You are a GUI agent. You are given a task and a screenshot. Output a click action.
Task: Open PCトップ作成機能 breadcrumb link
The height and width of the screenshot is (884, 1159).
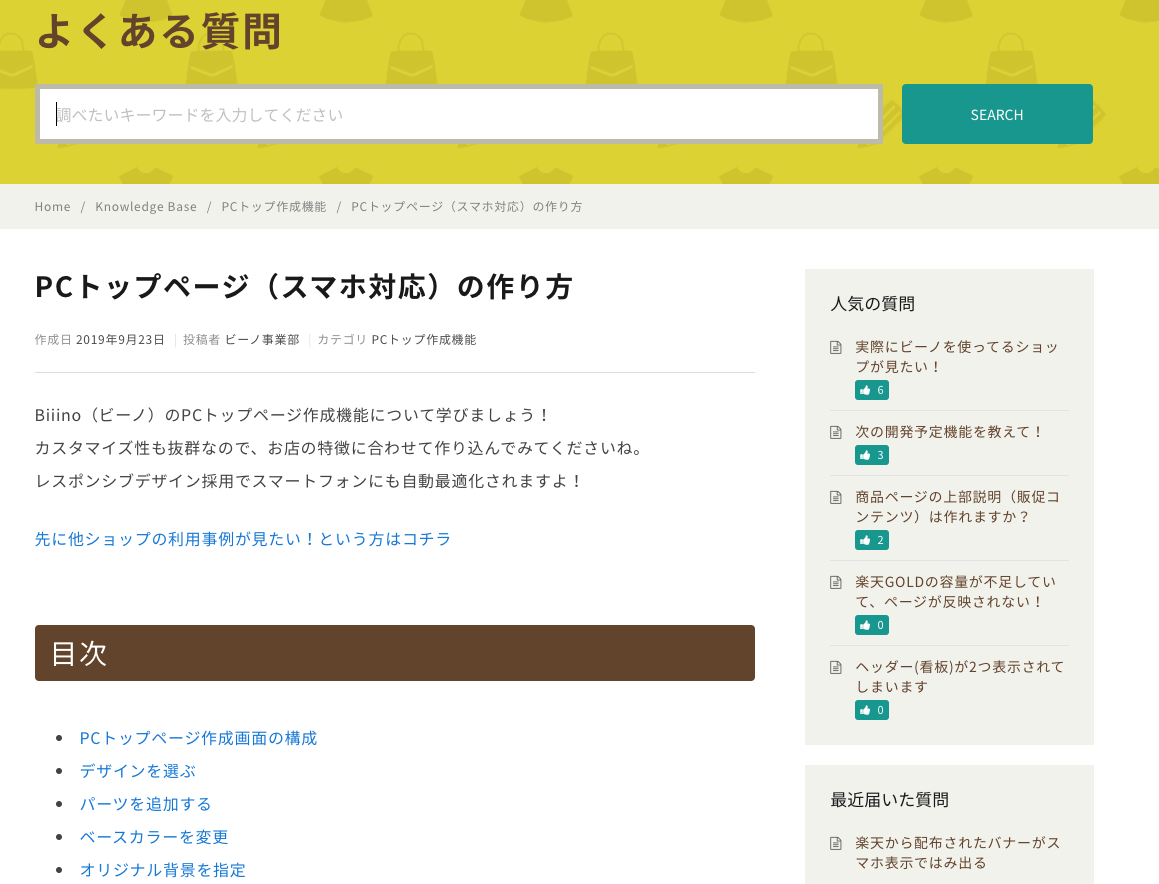coord(273,206)
